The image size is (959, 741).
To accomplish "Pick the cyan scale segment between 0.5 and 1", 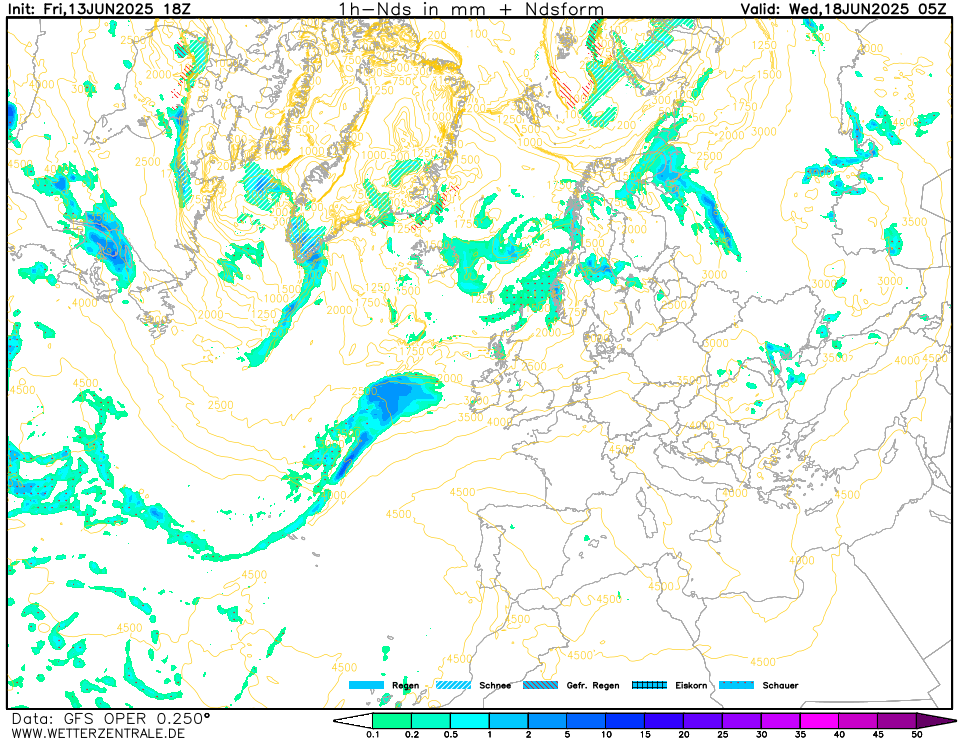I will pos(470,721).
